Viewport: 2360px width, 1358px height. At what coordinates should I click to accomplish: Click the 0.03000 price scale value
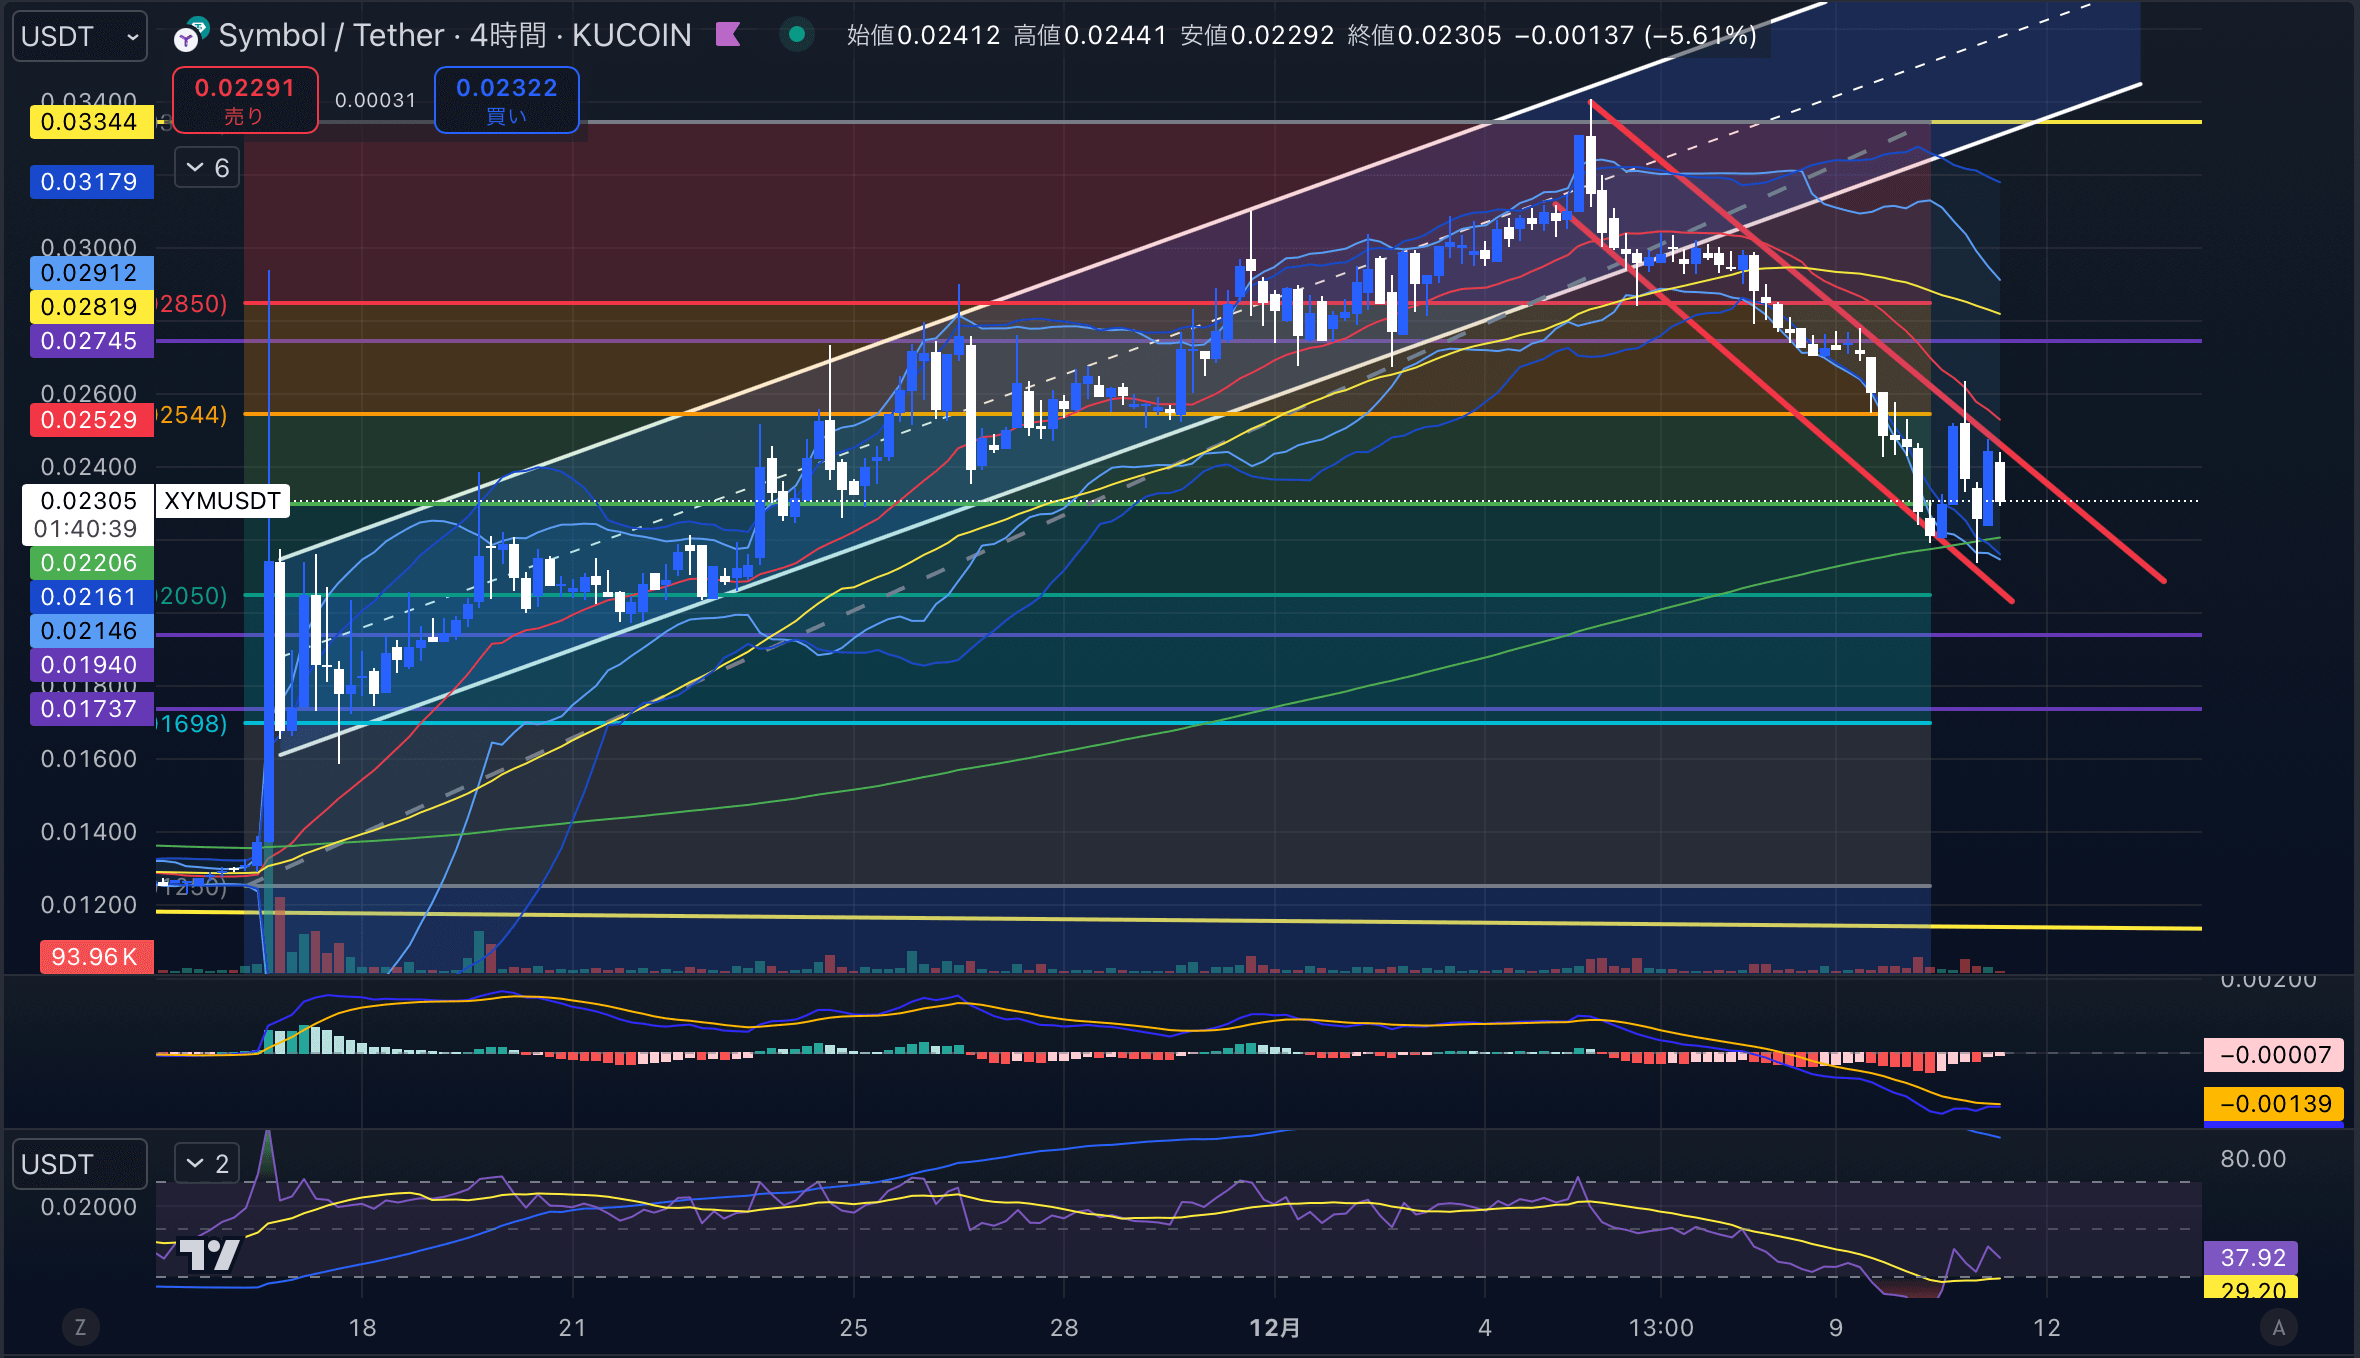pos(89,247)
